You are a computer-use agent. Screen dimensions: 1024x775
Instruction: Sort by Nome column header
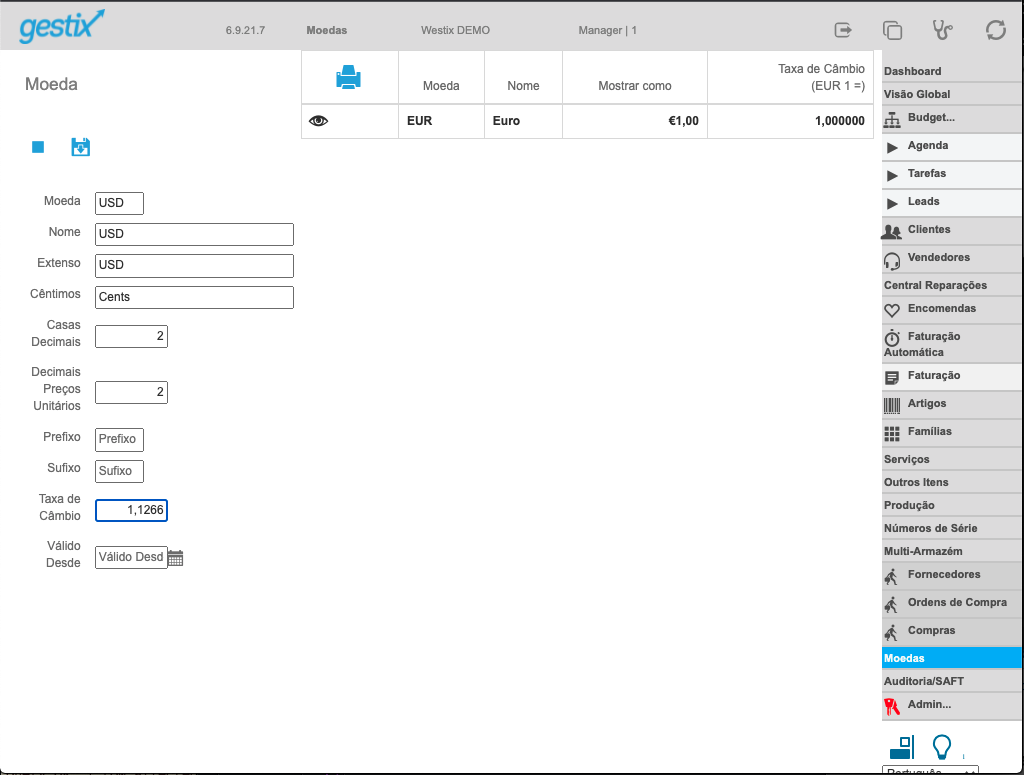tap(523, 86)
